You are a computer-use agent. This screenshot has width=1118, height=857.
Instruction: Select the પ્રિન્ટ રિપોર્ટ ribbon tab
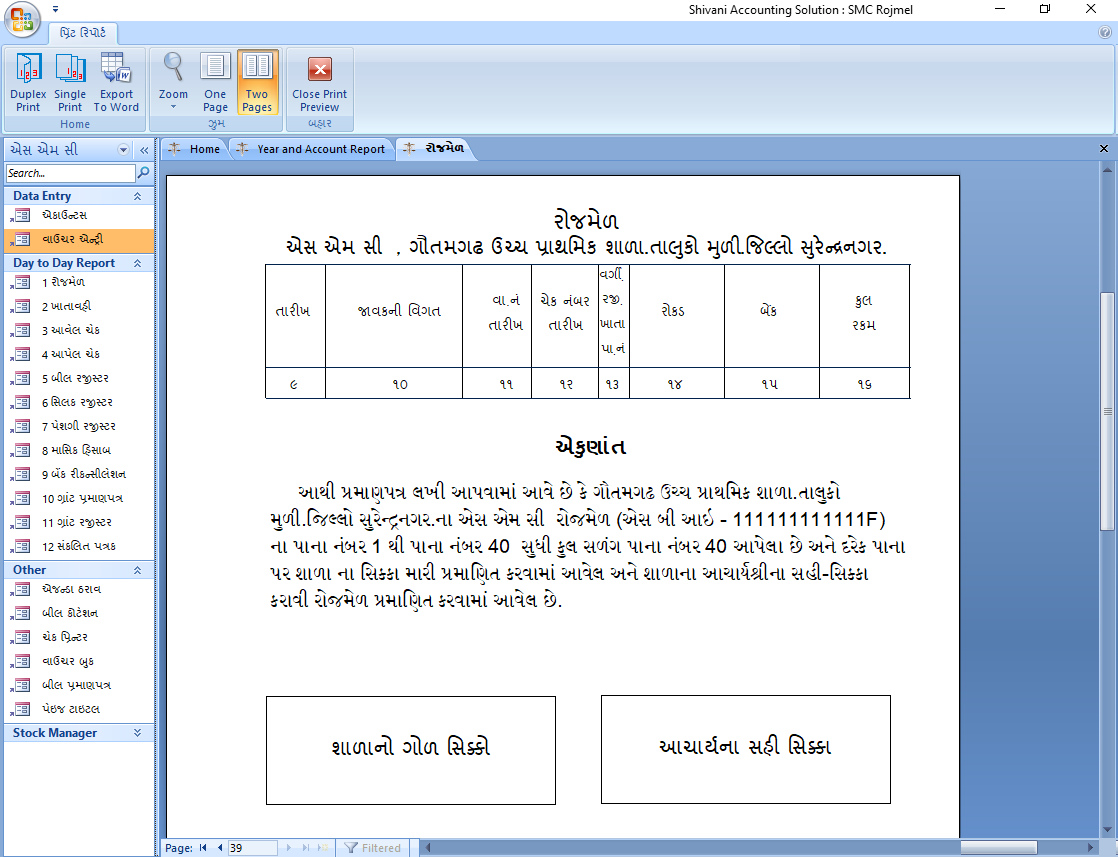point(83,31)
